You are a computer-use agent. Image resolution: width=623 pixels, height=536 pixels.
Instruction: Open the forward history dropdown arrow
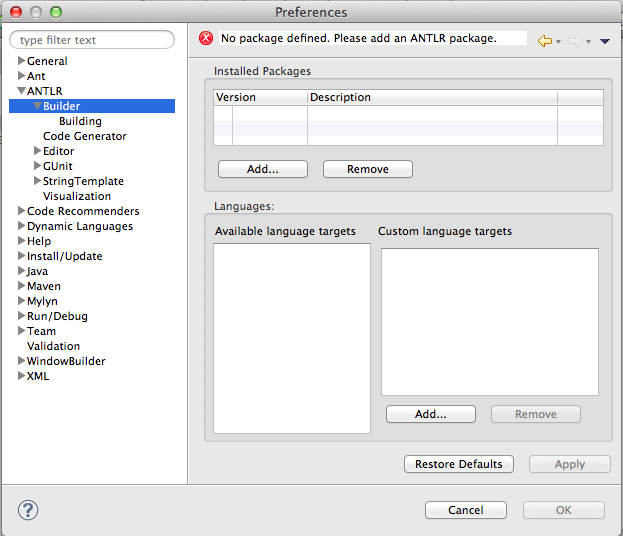pyautogui.click(x=588, y=41)
